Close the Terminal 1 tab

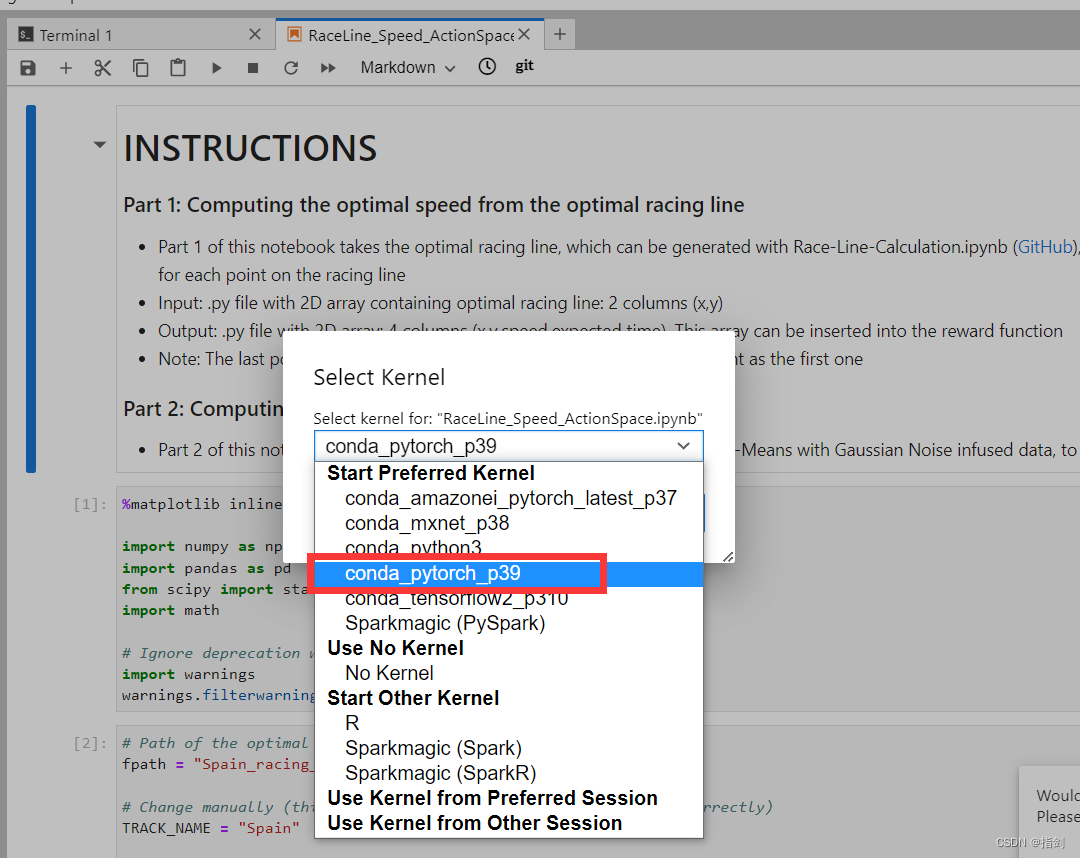(255, 34)
